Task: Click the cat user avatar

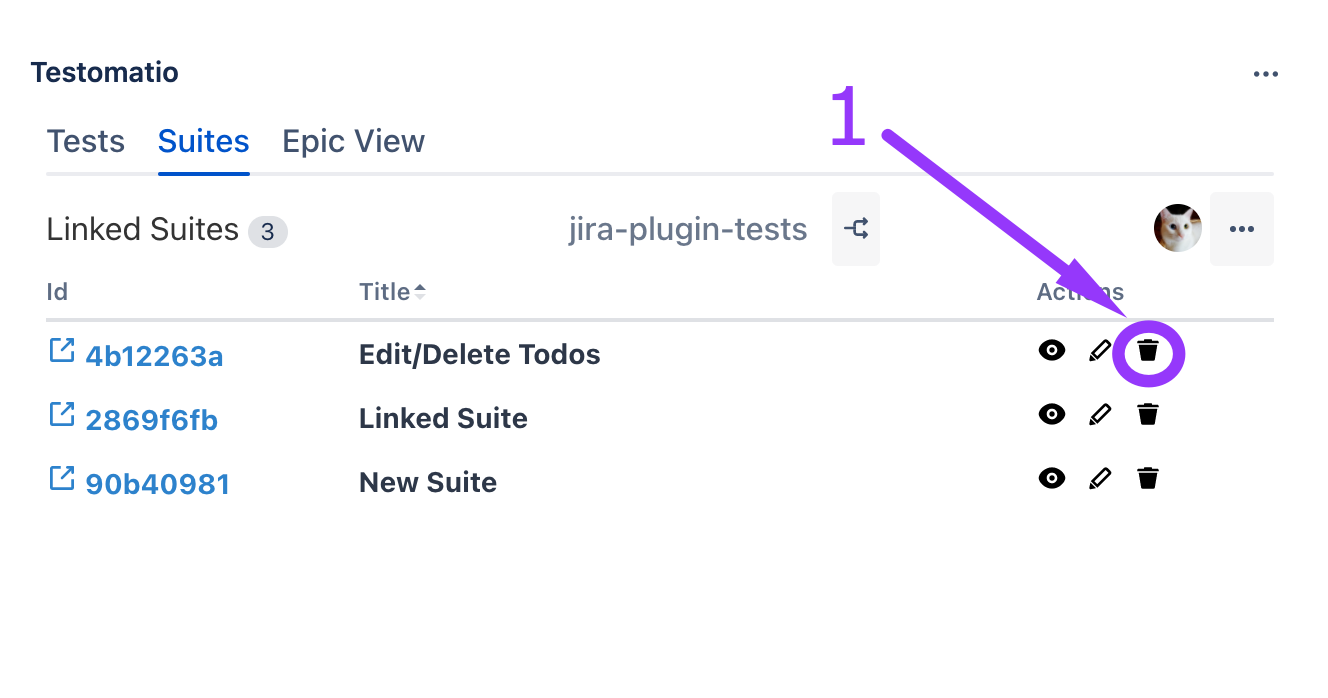Action: [x=1177, y=229]
